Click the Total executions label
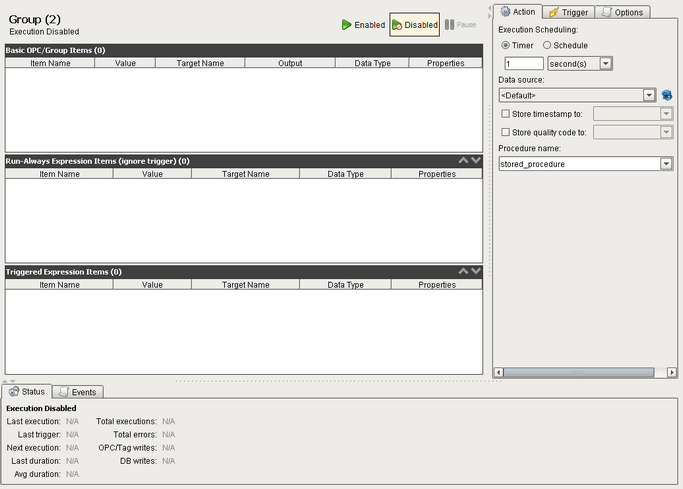The height and width of the screenshot is (489, 683). pos(126,422)
